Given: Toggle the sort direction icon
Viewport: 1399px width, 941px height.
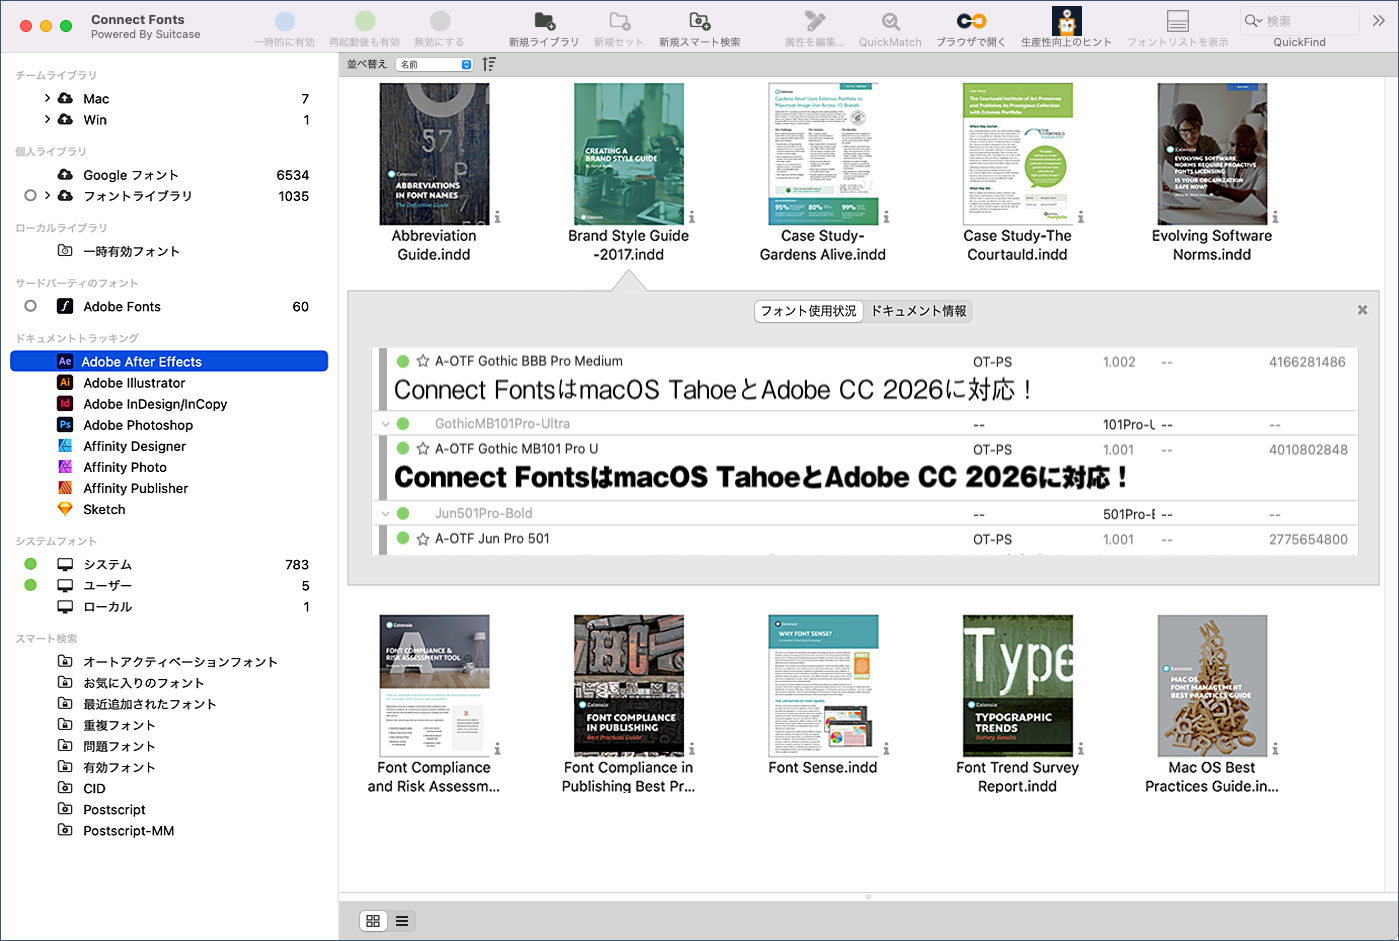Looking at the screenshot, I should [x=489, y=63].
